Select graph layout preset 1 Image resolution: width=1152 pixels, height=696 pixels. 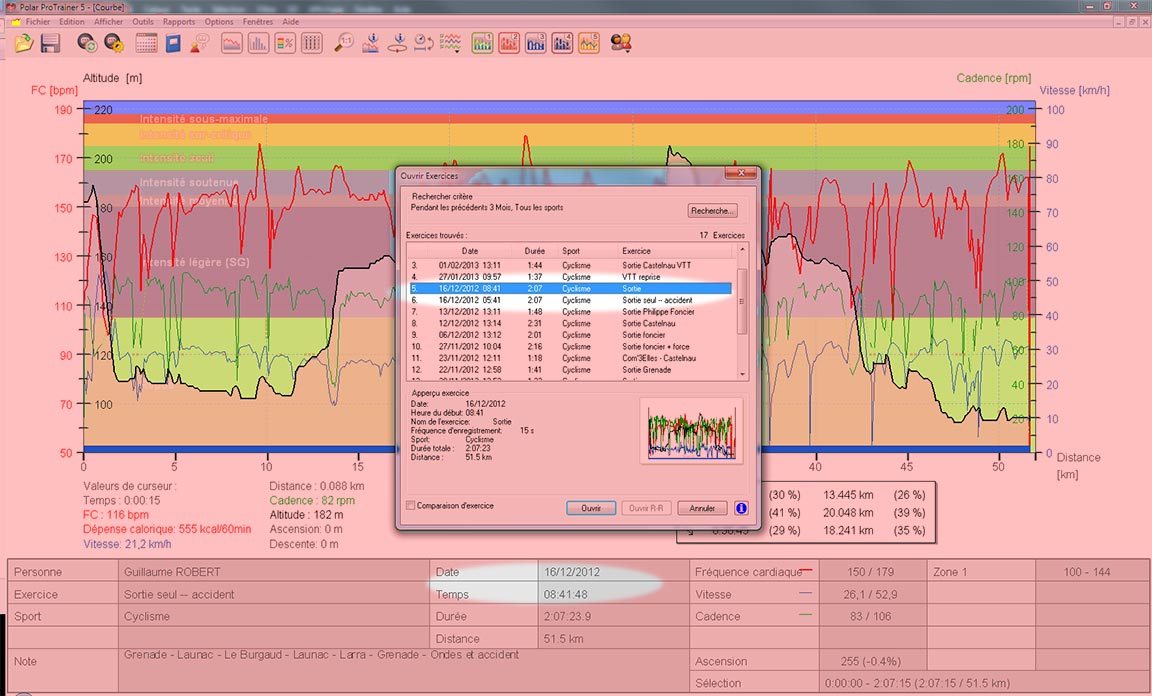pos(483,43)
